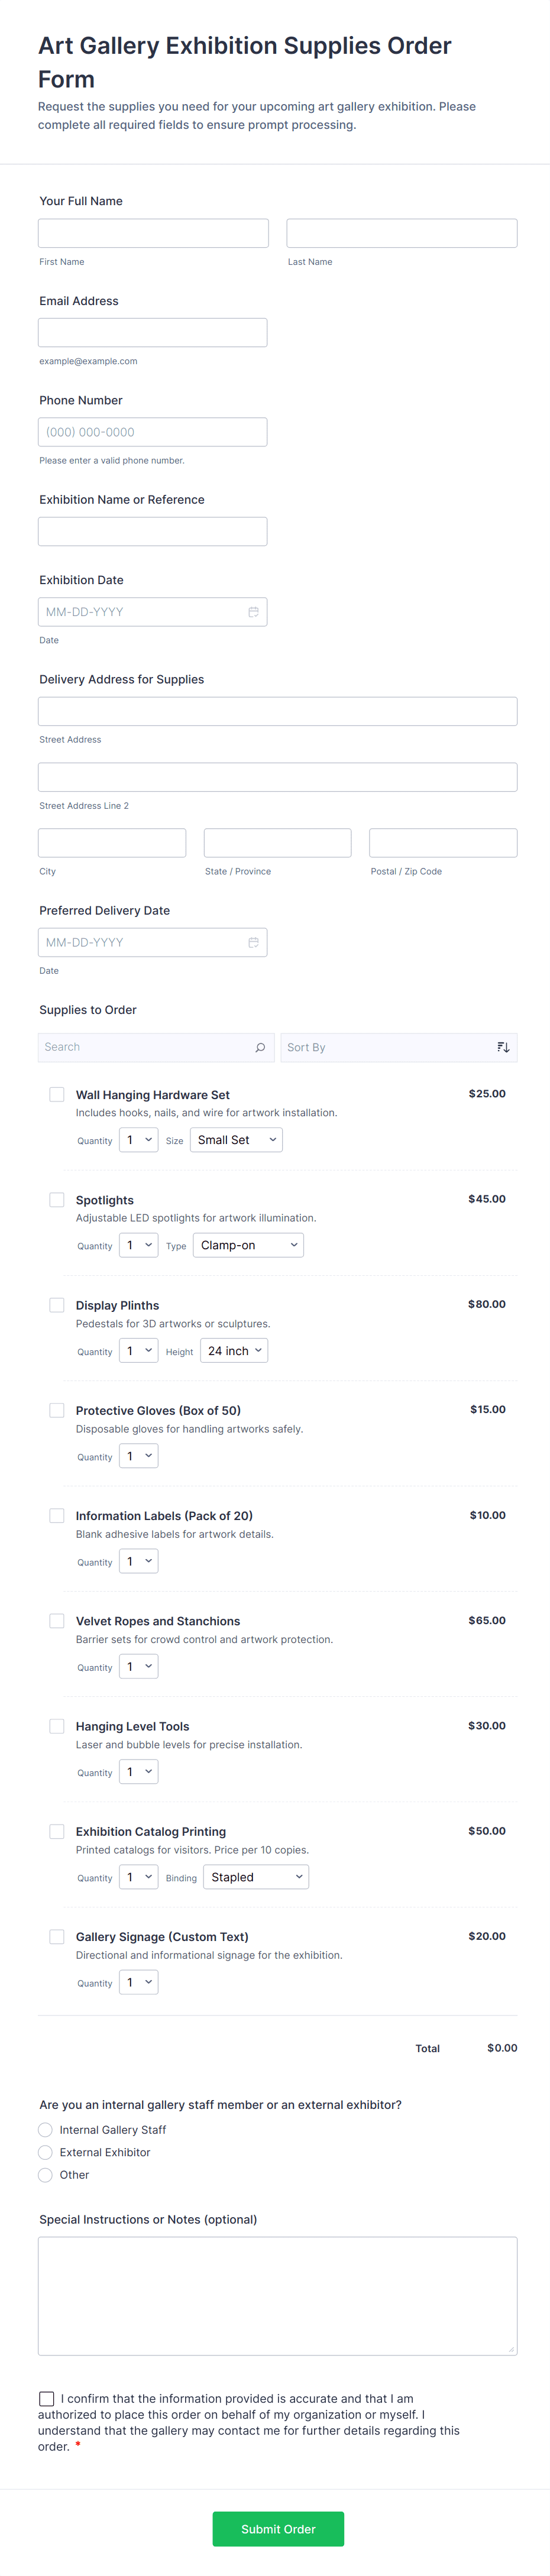Click the Special Instructions text area
This screenshot has height=2576, width=550.
pos(277,2295)
